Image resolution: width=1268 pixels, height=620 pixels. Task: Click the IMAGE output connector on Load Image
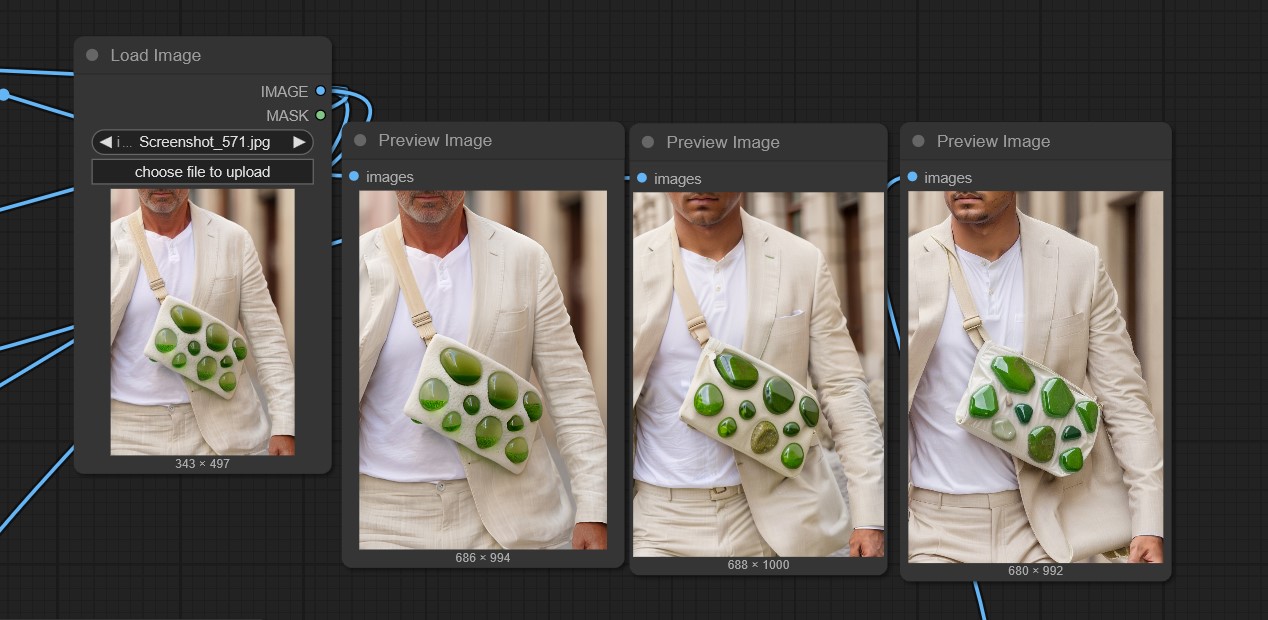pyautogui.click(x=321, y=91)
